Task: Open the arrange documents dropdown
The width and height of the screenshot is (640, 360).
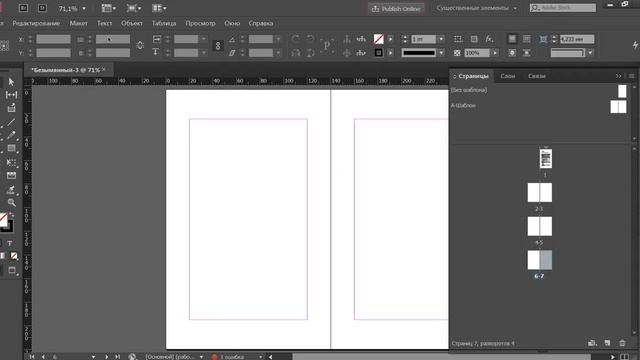Action: [159, 8]
